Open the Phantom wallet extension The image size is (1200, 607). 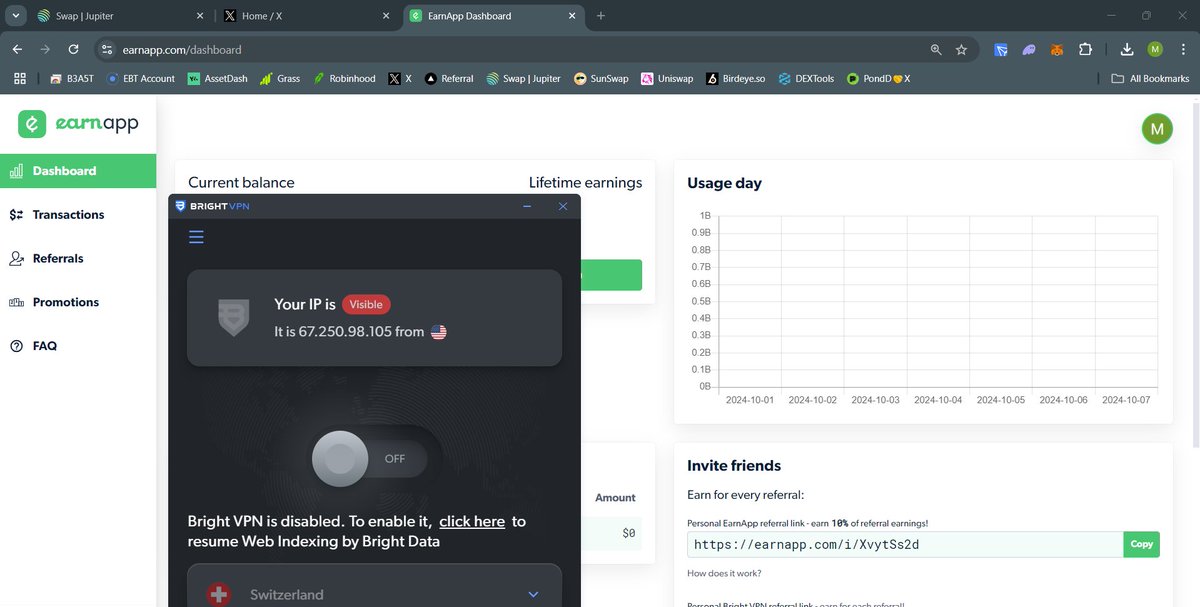click(x=1029, y=49)
